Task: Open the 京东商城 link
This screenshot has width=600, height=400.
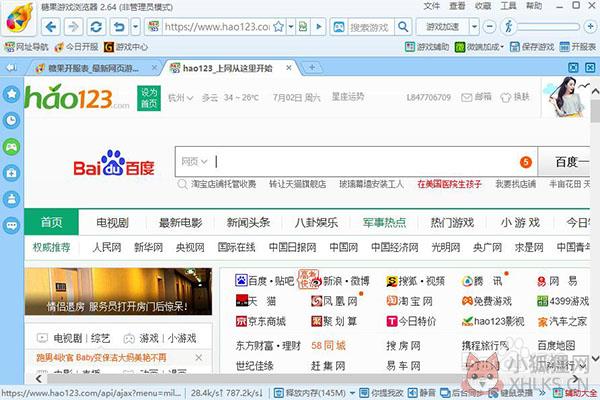Action: 261,321
